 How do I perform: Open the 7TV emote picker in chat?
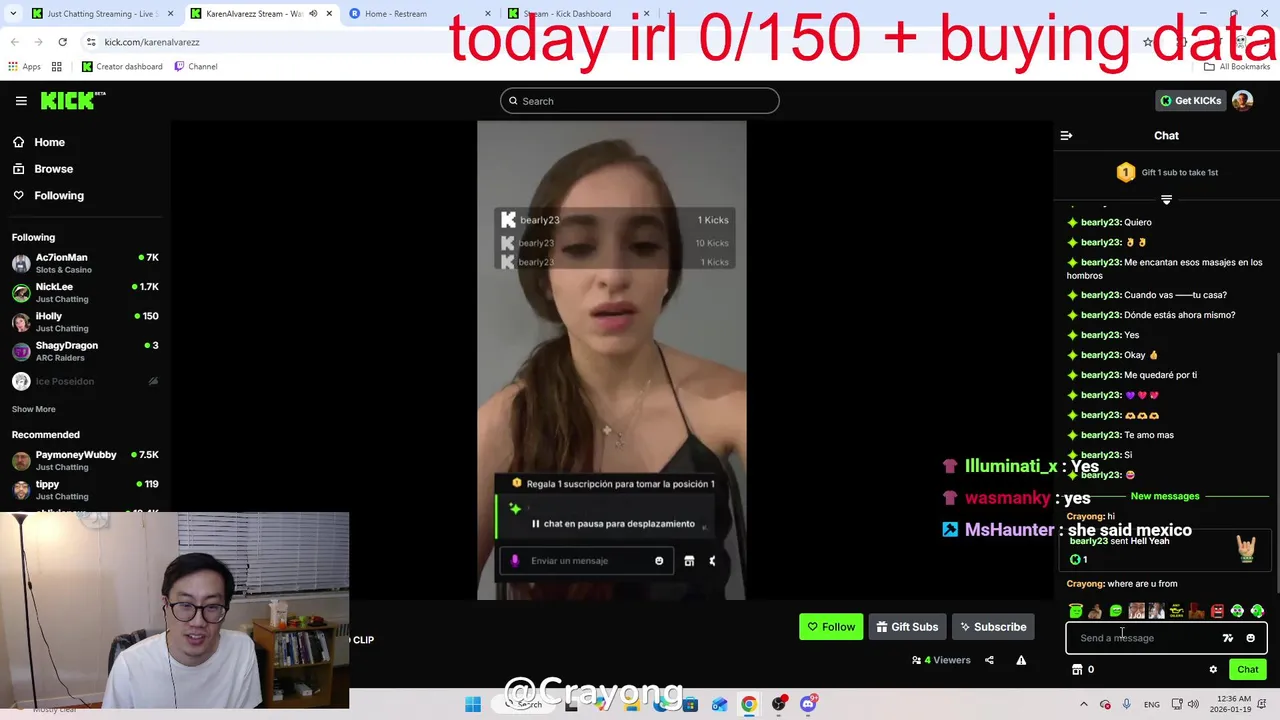pos(1228,638)
